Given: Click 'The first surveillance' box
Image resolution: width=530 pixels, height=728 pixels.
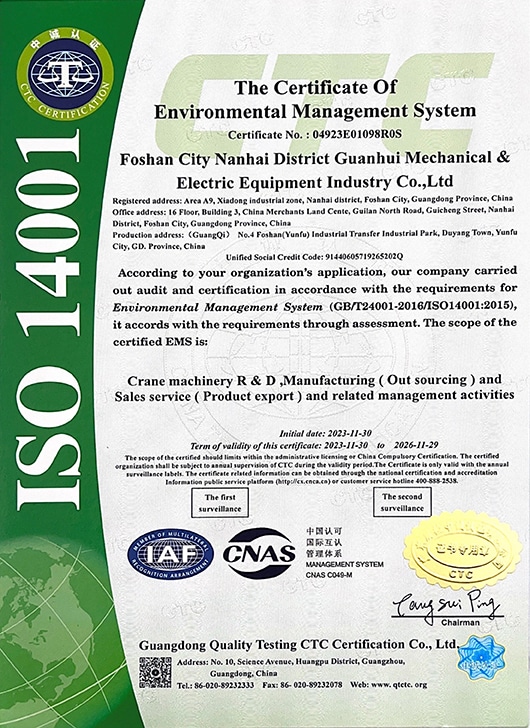Looking at the screenshot, I should (x=220, y=503).
